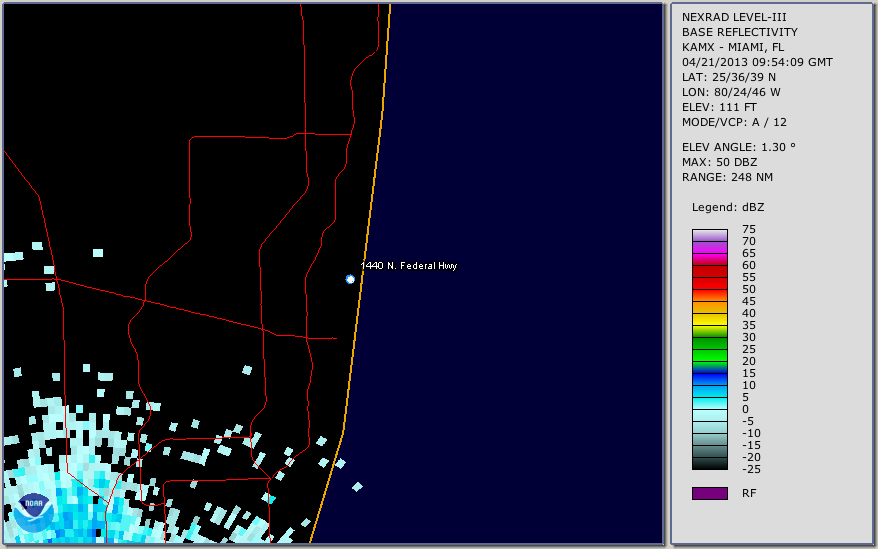
Task: Click the '04/21/2013 09:54:09 GMT' timestamp
Action: (x=757, y=62)
